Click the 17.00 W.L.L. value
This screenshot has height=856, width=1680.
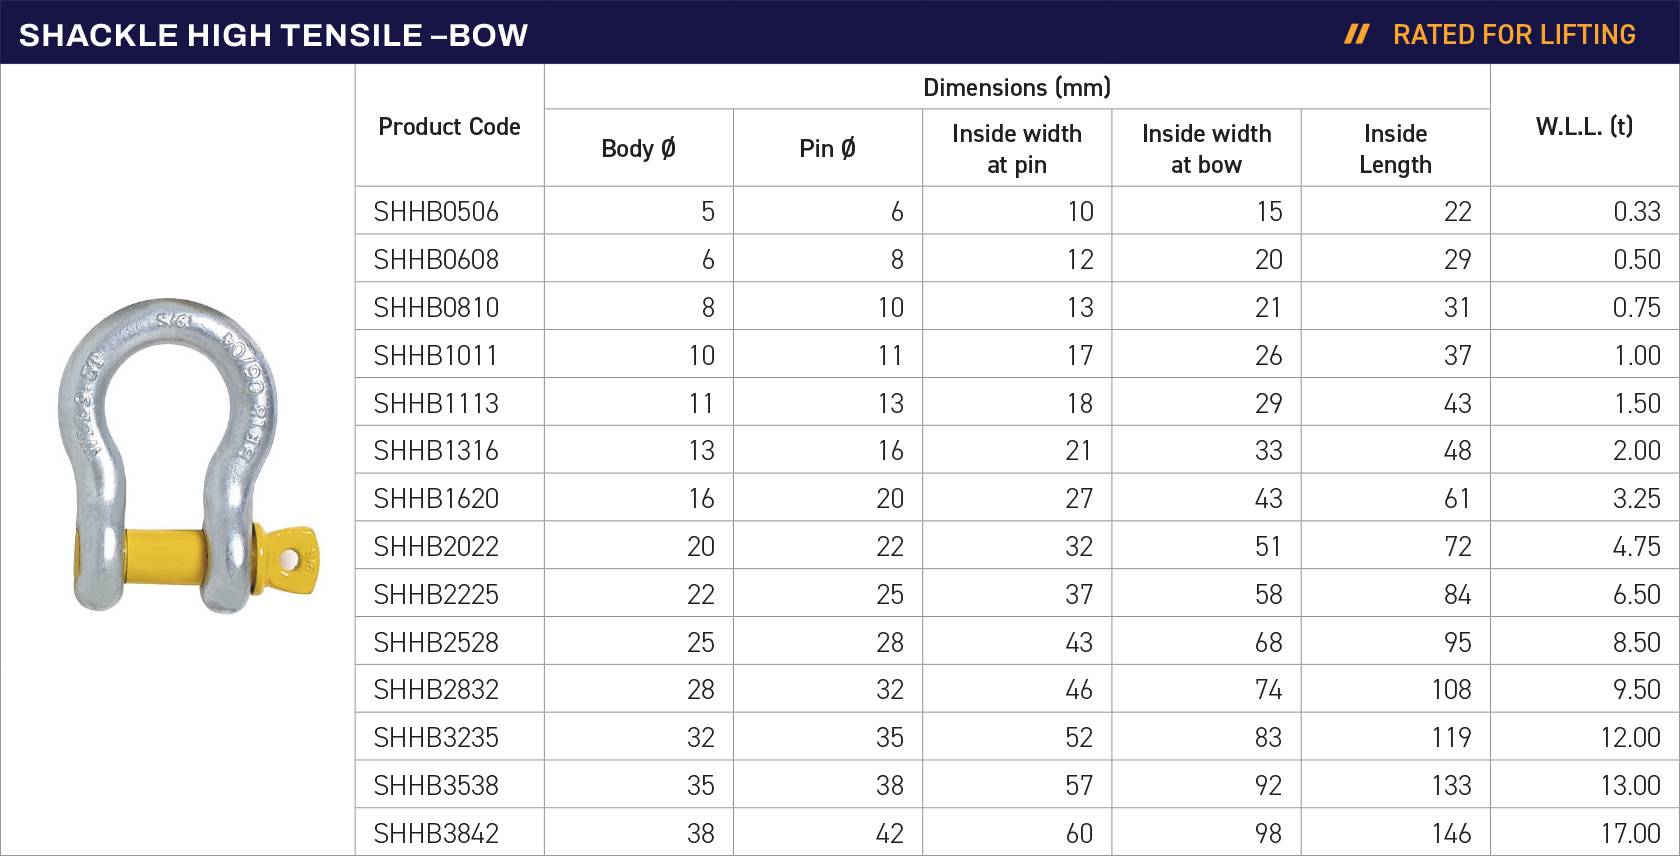point(1630,834)
